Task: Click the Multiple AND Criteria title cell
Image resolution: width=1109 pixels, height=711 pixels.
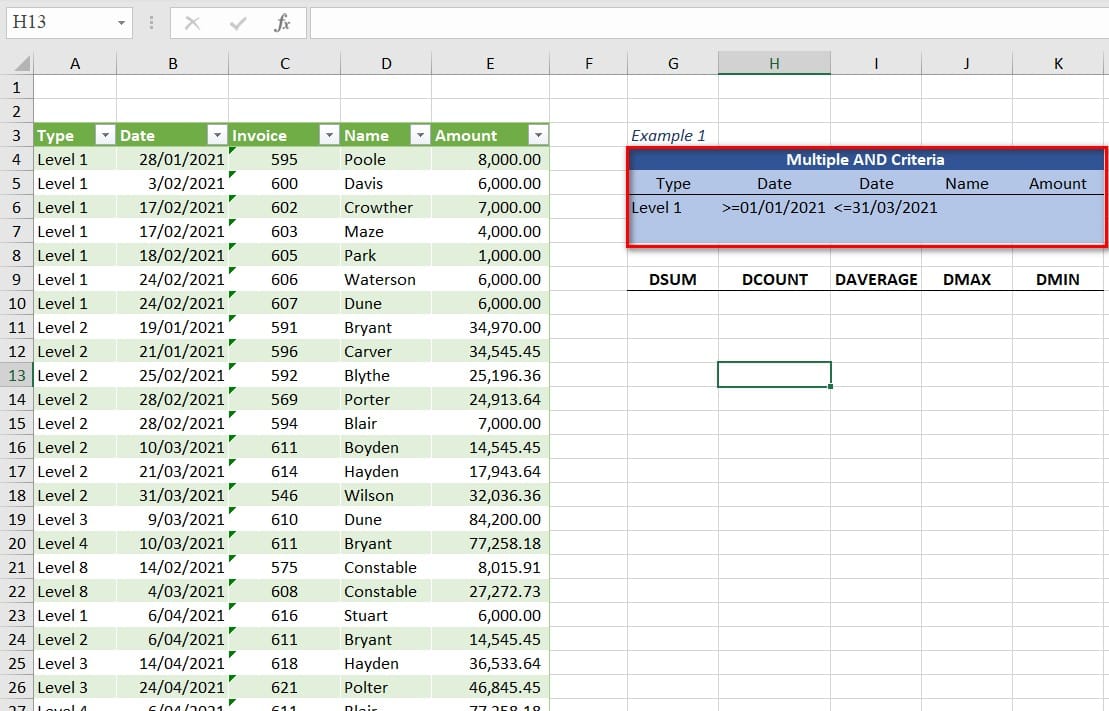Action: [x=865, y=160]
